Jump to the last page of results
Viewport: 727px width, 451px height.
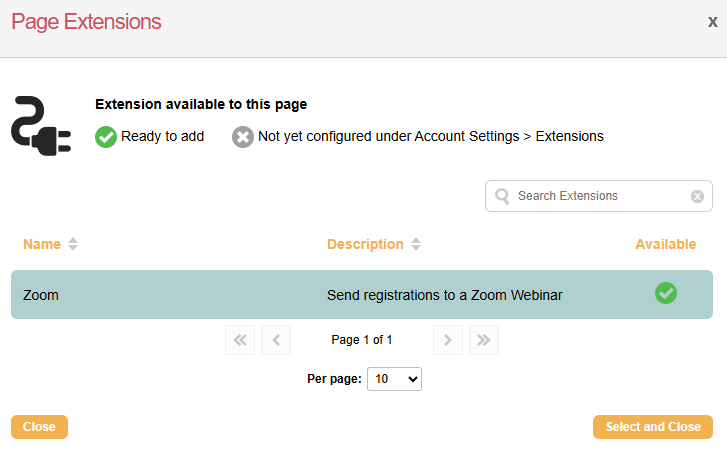484,340
